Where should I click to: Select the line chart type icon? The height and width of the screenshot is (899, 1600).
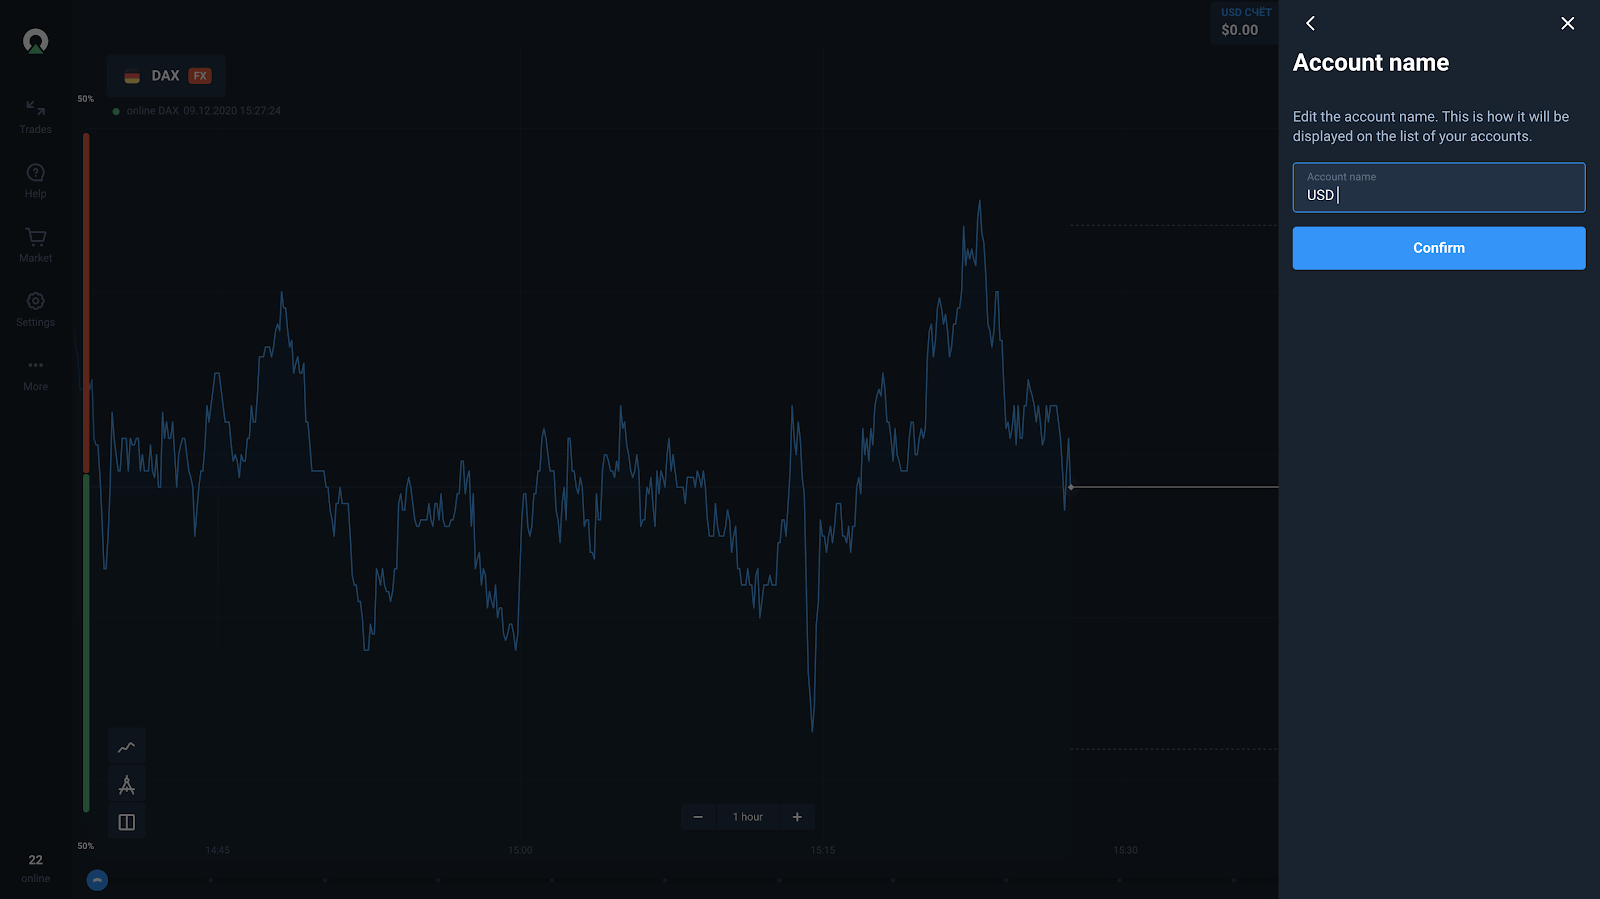click(127, 747)
